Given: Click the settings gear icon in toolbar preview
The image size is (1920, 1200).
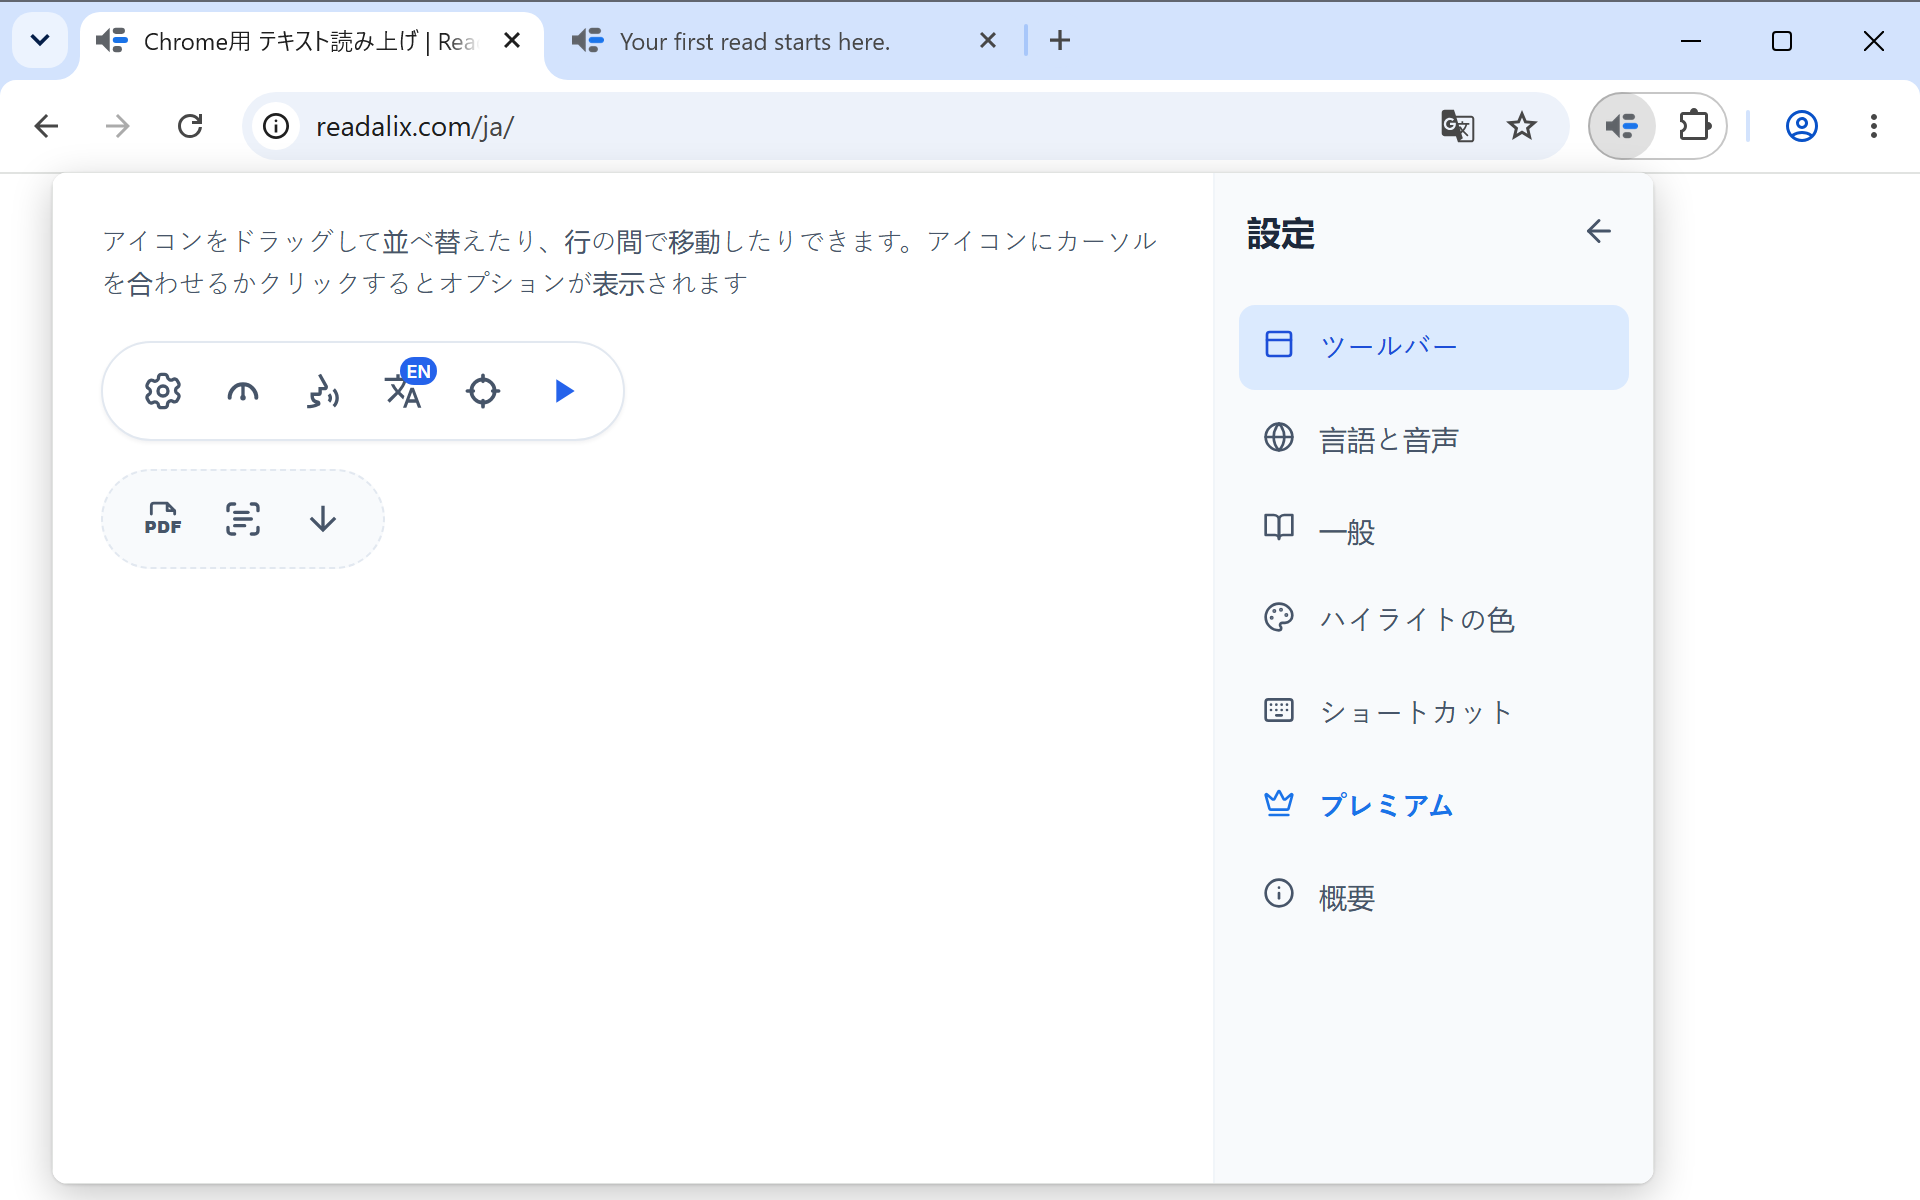Looking at the screenshot, I should tap(163, 391).
